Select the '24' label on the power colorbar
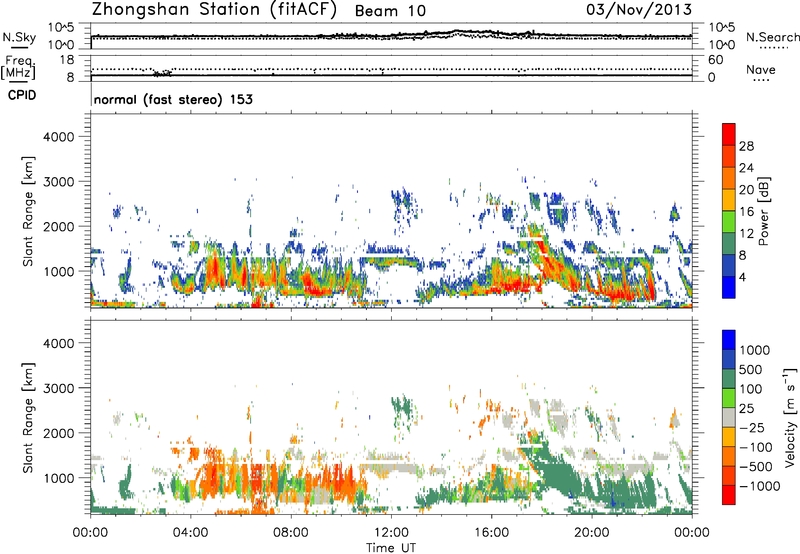This screenshot has height=554, width=800. pos(746,168)
